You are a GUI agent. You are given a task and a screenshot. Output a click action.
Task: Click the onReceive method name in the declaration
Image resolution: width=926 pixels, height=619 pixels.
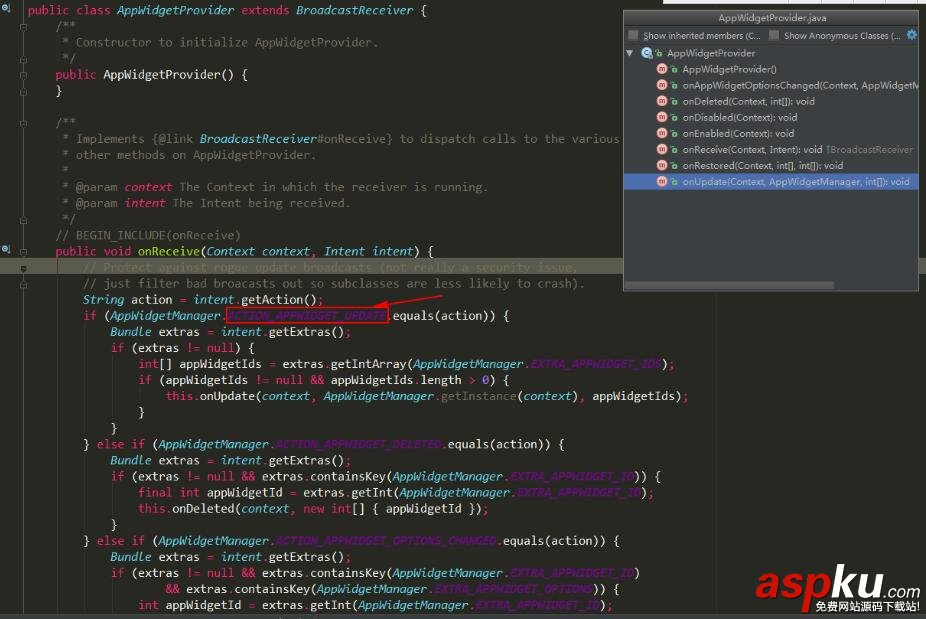(x=168, y=251)
